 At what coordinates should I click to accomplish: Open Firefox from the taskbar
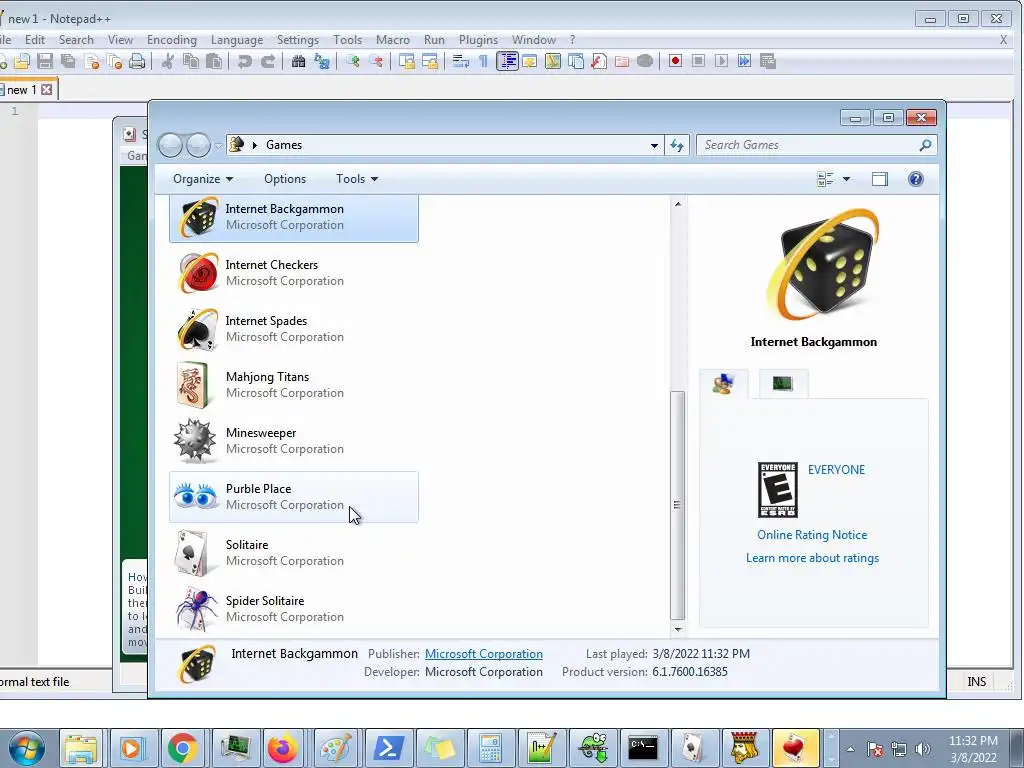pos(283,748)
